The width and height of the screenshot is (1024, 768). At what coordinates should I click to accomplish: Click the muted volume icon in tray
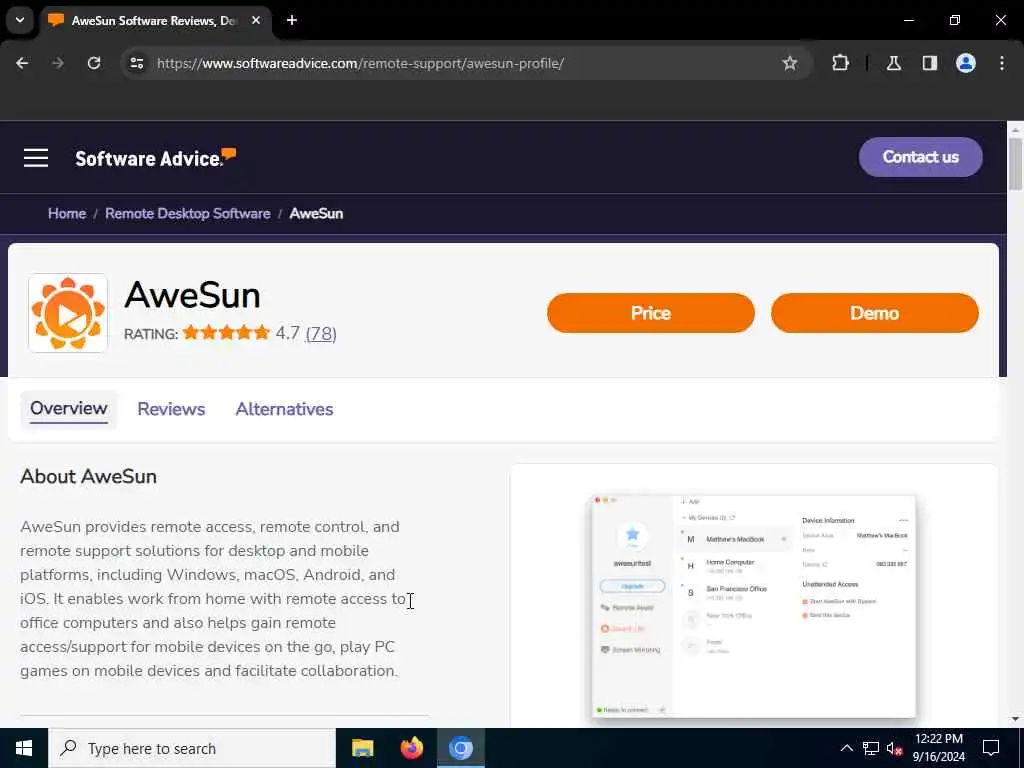894,748
